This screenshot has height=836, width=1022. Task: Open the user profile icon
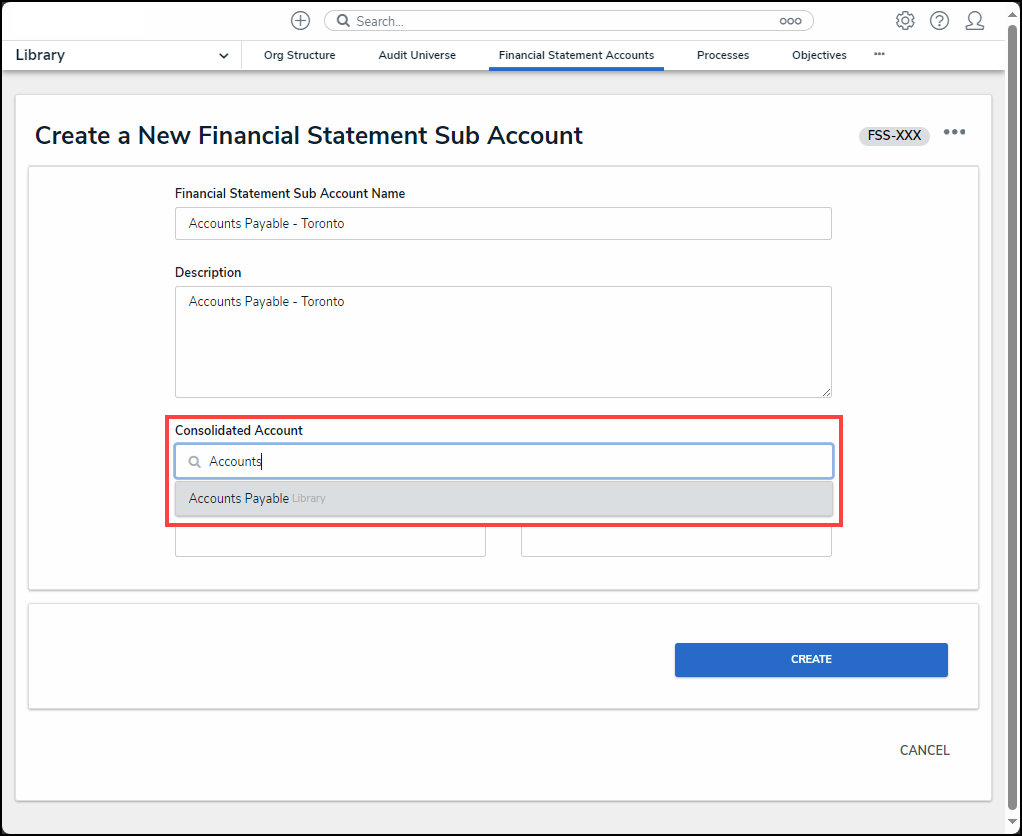974,21
